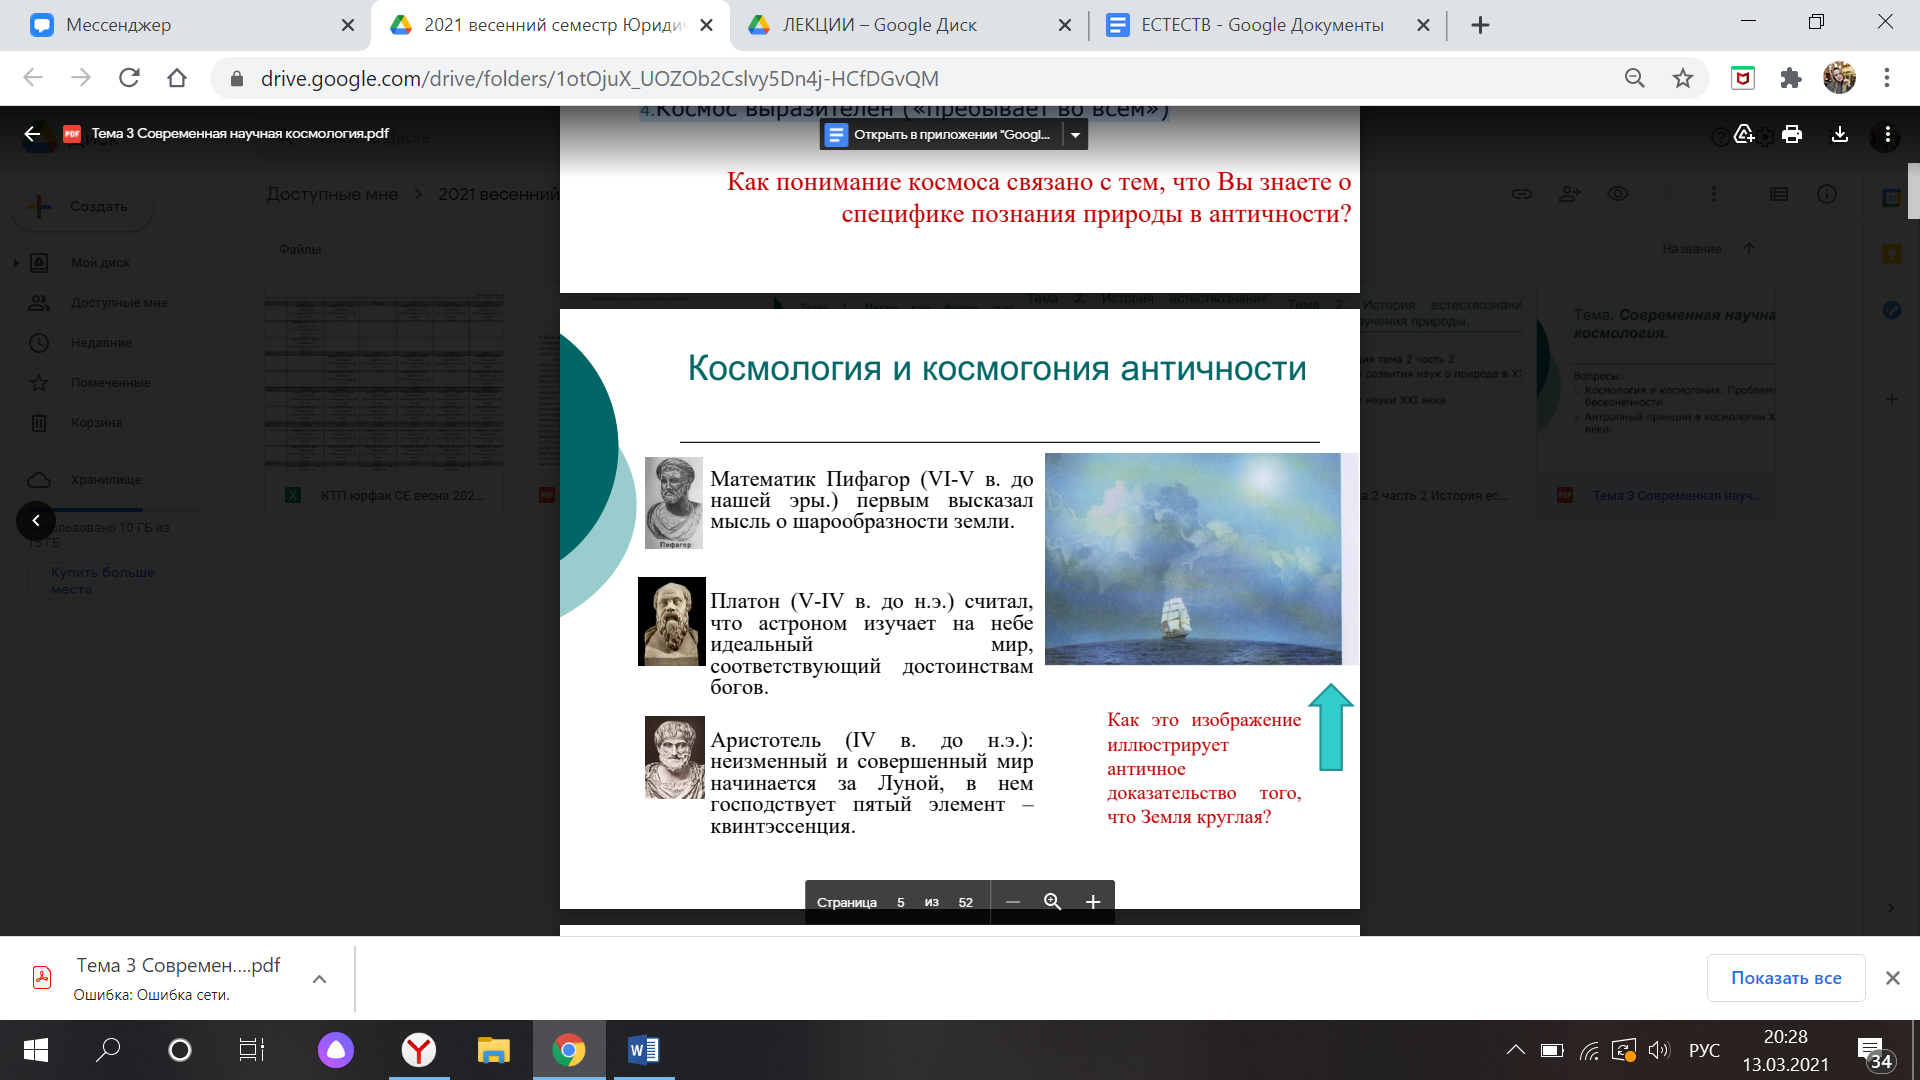Open notification center with 34 badge
This screenshot has height=1080, width=1920.
click(1875, 1052)
